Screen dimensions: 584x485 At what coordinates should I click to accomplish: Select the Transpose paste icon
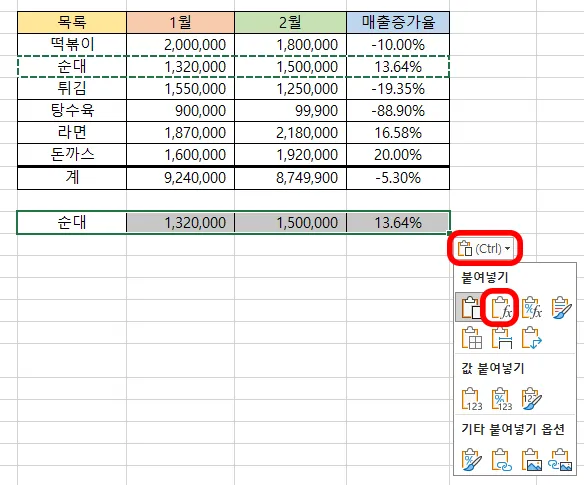click(531, 338)
